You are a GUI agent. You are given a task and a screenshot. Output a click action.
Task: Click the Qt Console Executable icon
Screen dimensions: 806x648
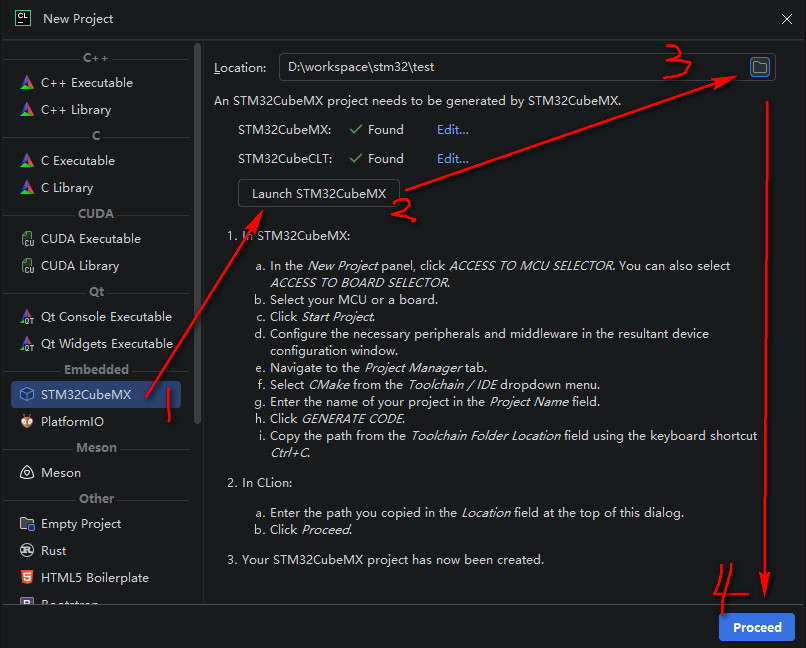pyautogui.click(x=27, y=317)
